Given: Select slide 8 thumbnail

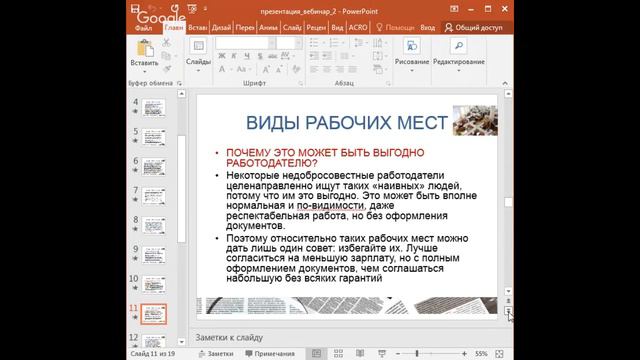Looking at the screenshot, I should 154,226.
